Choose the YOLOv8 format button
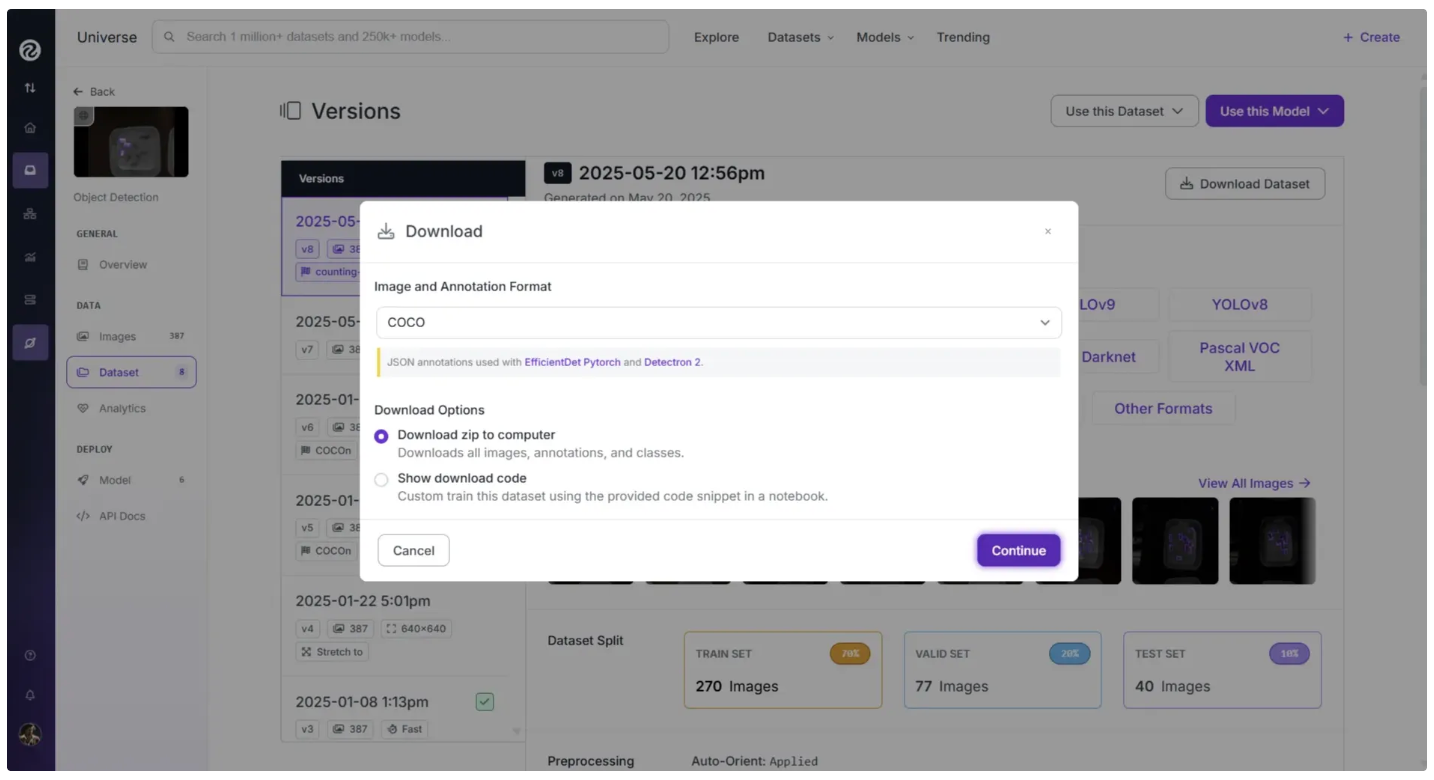The width and height of the screenshot is (1434, 780). 1239,304
